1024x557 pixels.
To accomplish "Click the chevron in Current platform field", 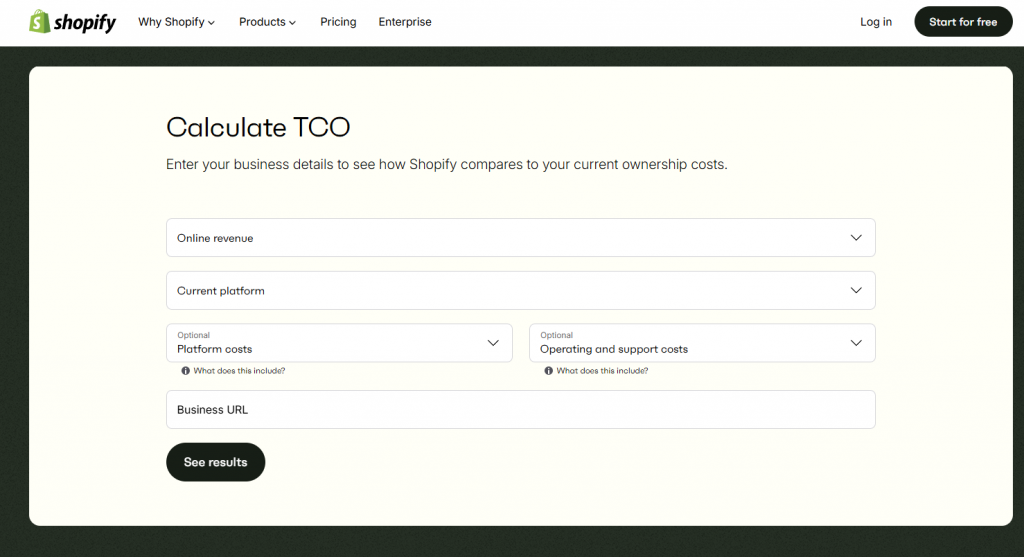I will click(856, 291).
